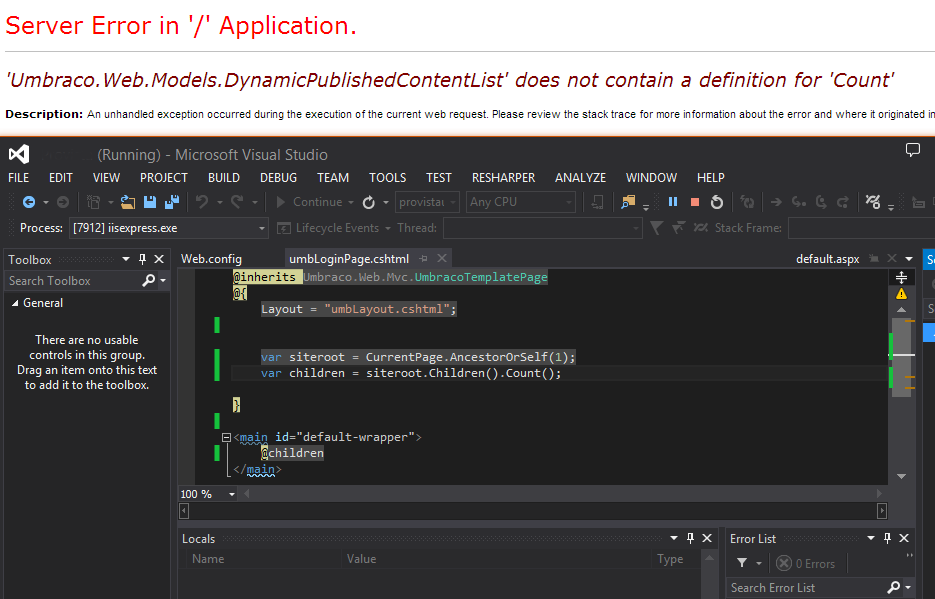Pause debugging with the Break All icon

pos(673,202)
